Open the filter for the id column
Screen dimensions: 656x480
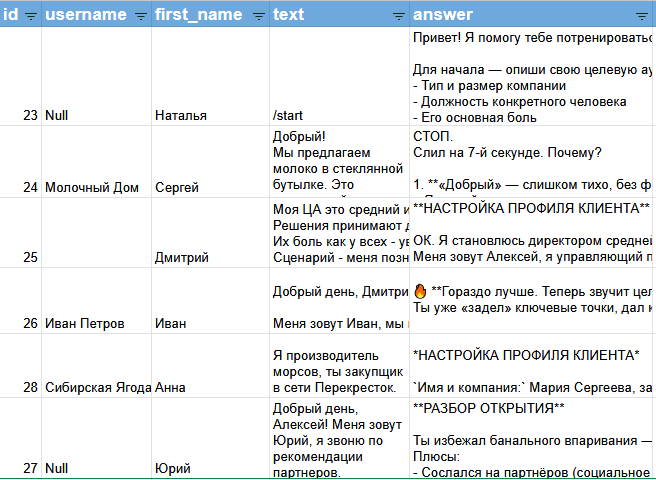[x=30, y=15]
